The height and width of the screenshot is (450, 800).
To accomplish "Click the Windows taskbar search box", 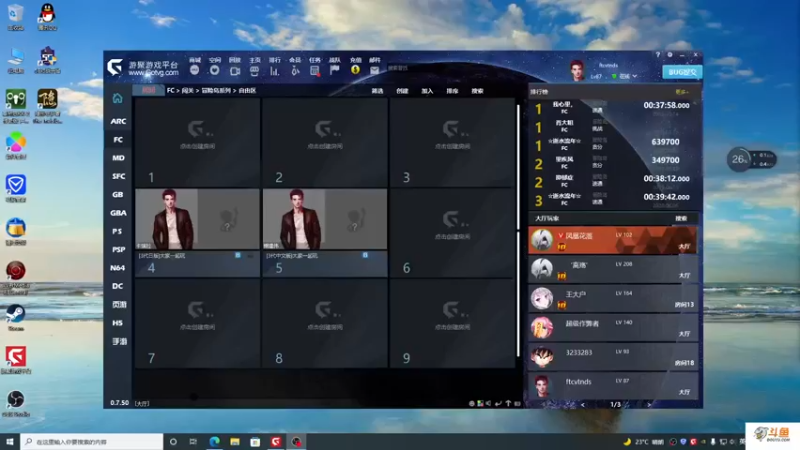I will tap(92, 441).
